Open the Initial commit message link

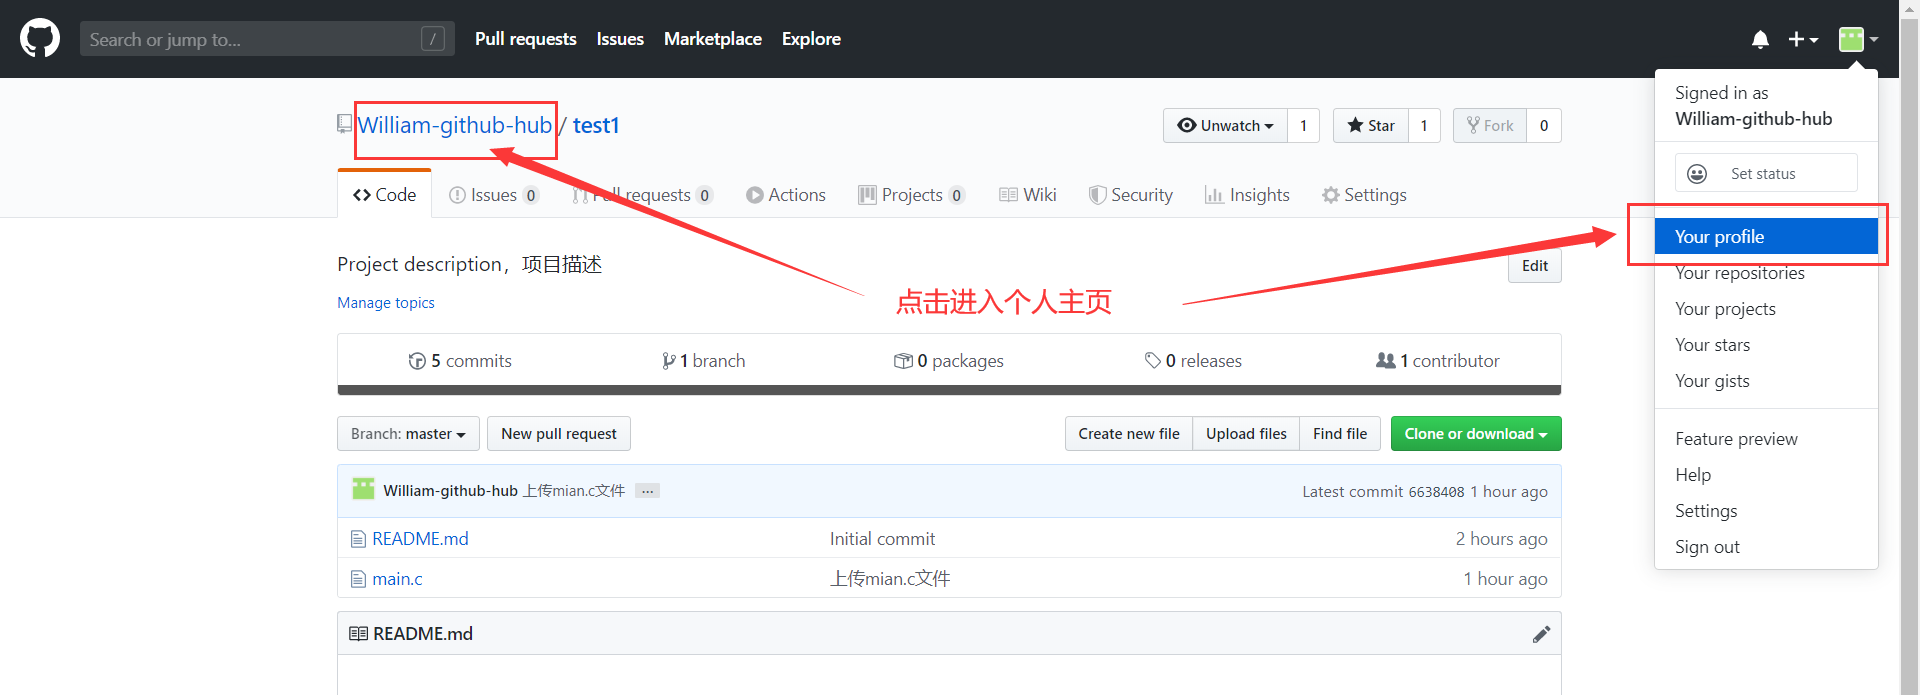pyautogui.click(x=882, y=539)
